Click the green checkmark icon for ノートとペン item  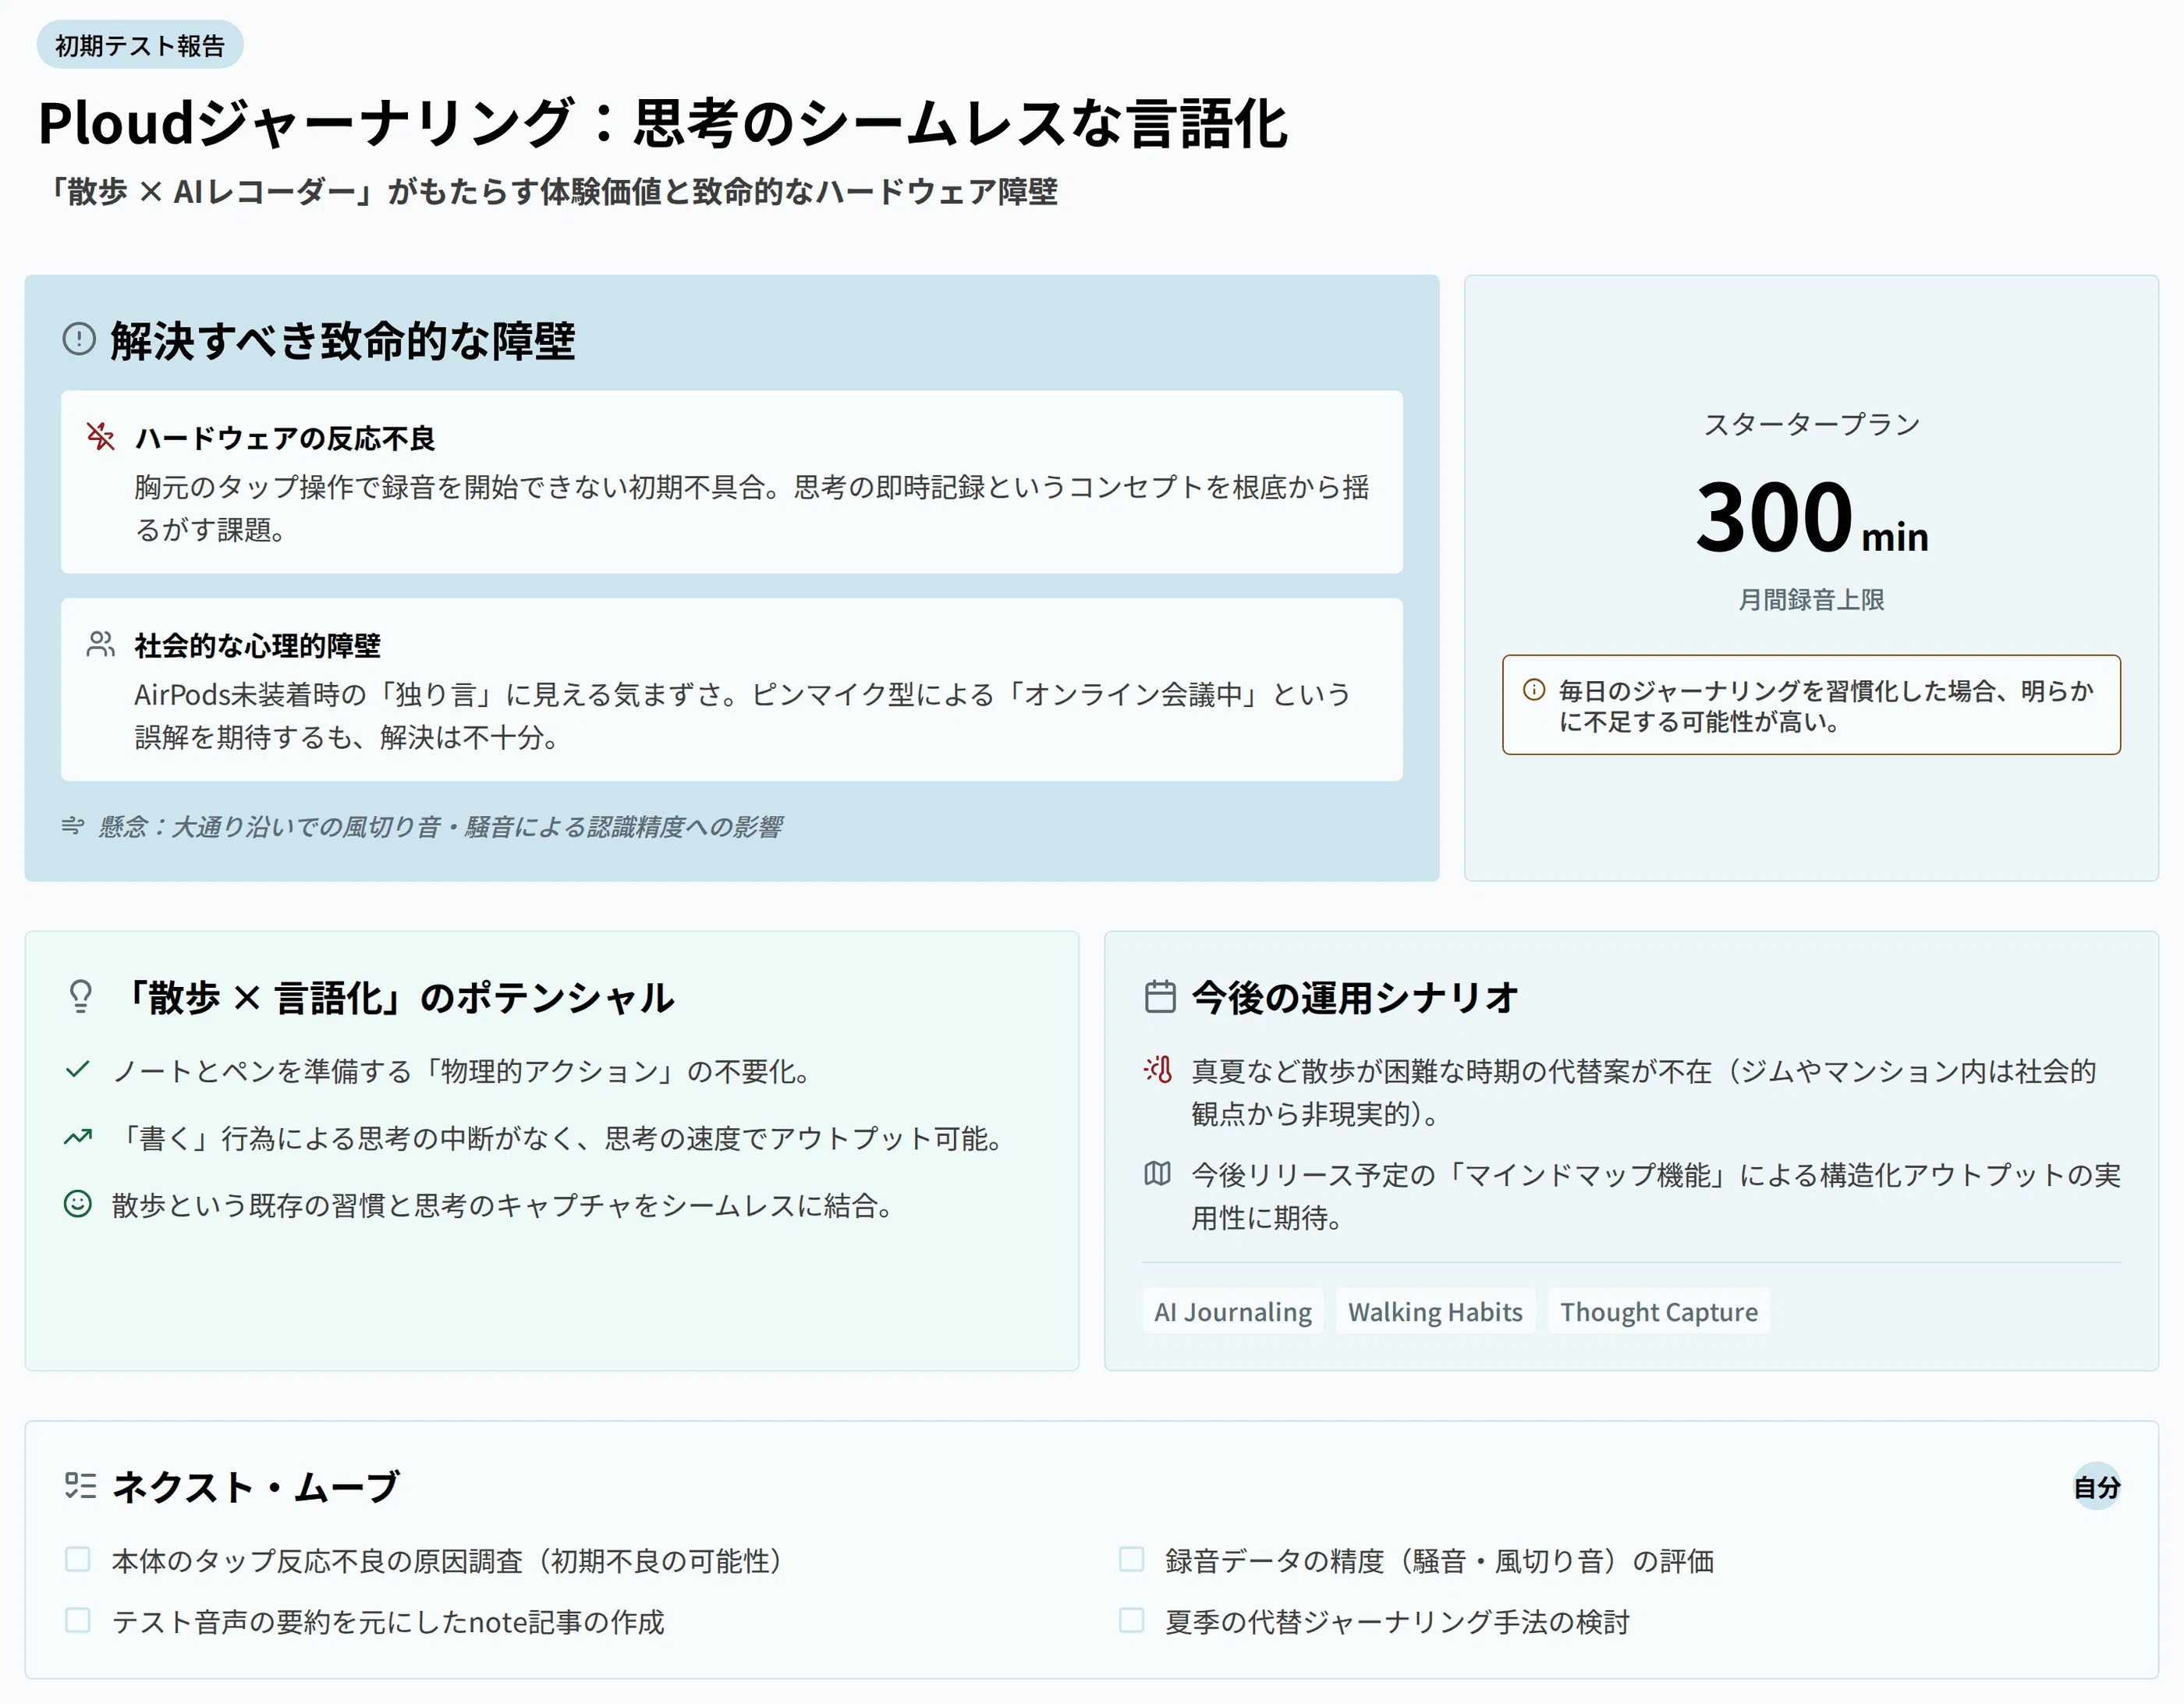click(78, 1070)
